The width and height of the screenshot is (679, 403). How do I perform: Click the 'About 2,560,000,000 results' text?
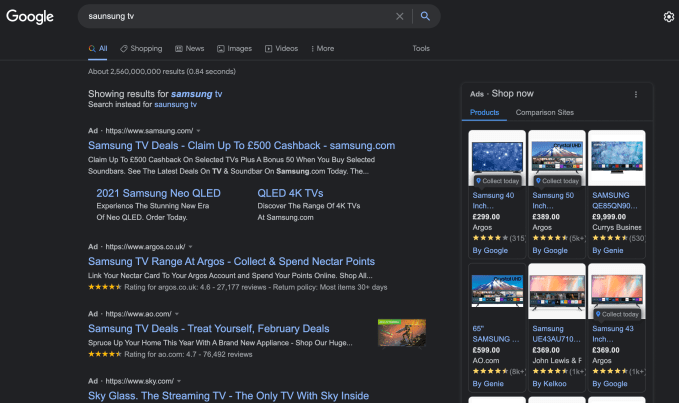tap(162, 72)
